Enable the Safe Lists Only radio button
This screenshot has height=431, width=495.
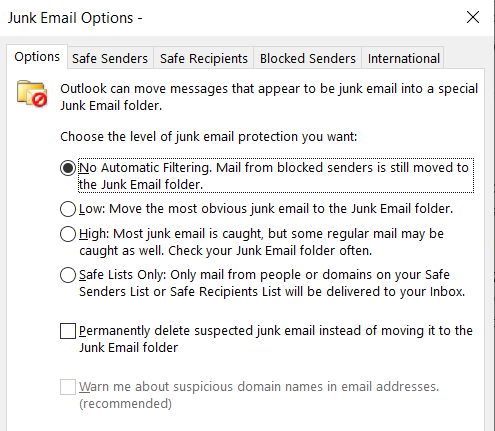coord(68,275)
